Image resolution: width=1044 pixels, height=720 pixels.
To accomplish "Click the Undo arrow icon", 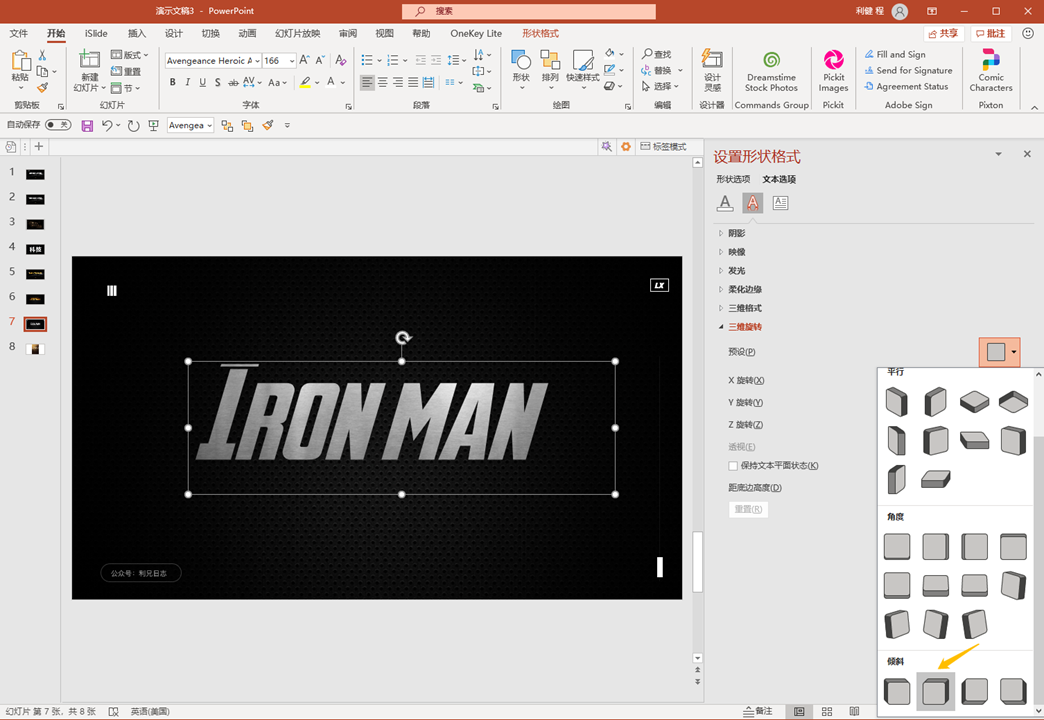I will [x=107, y=125].
